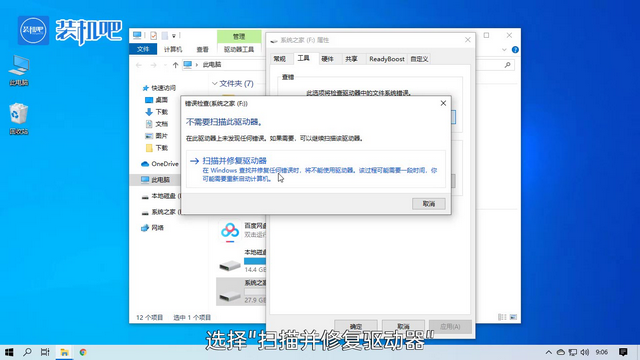Go up one folder level

point(176,65)
